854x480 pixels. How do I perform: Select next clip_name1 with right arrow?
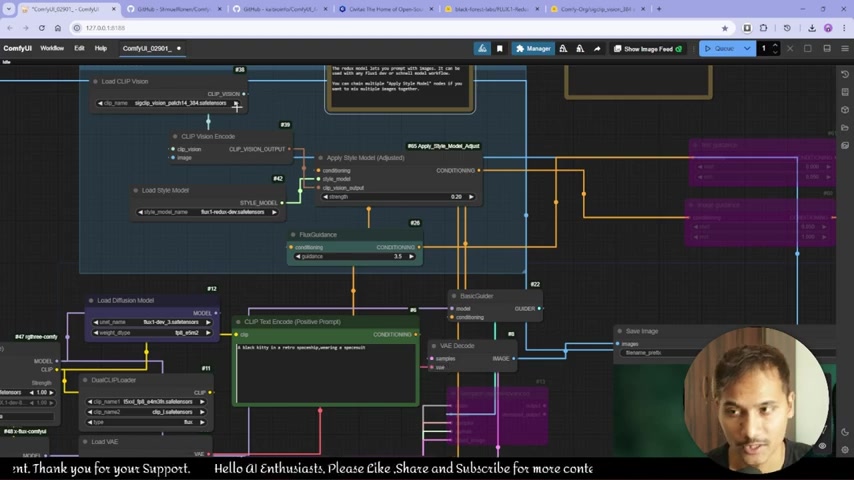(202, 402)
